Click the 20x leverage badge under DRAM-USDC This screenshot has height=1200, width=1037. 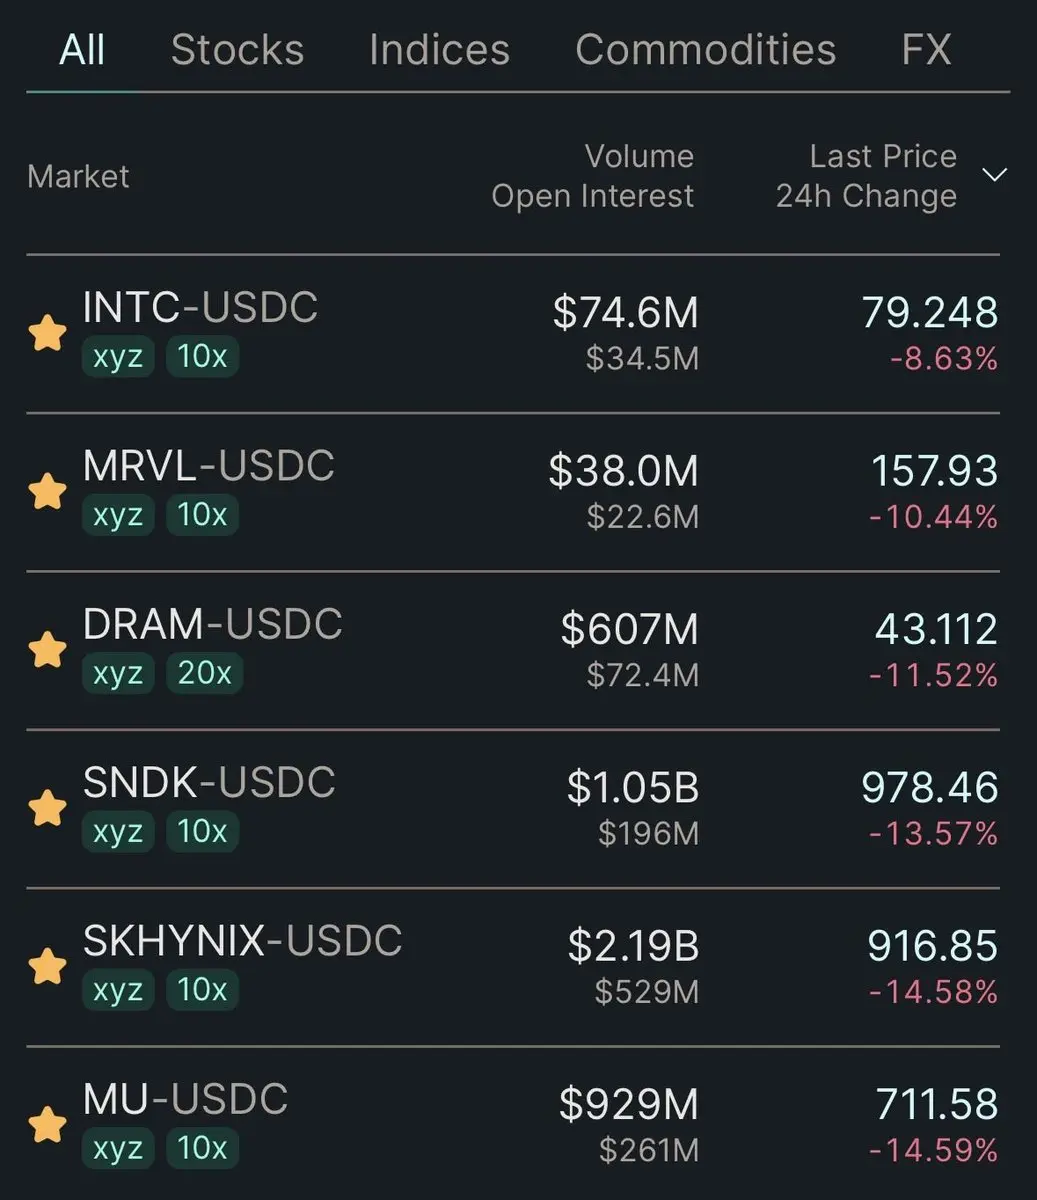point(204,673)
